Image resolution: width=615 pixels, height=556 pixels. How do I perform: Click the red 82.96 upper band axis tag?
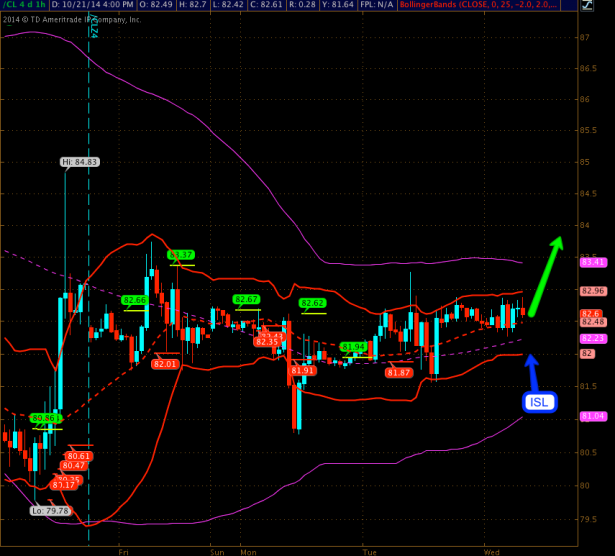tap(592, 291)
